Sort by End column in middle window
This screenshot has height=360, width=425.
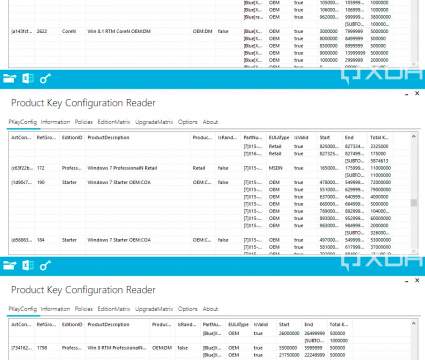coord(349,137)
